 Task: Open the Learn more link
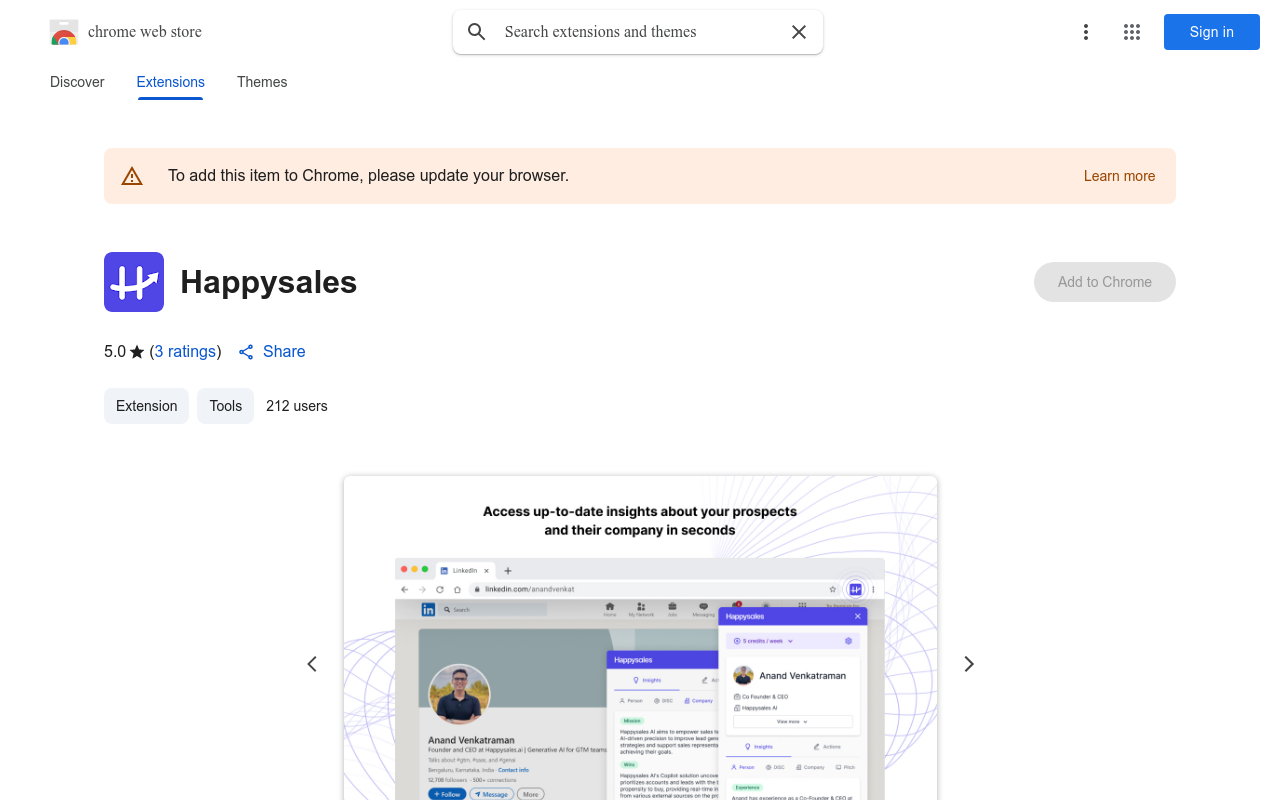pos(1119,176)
